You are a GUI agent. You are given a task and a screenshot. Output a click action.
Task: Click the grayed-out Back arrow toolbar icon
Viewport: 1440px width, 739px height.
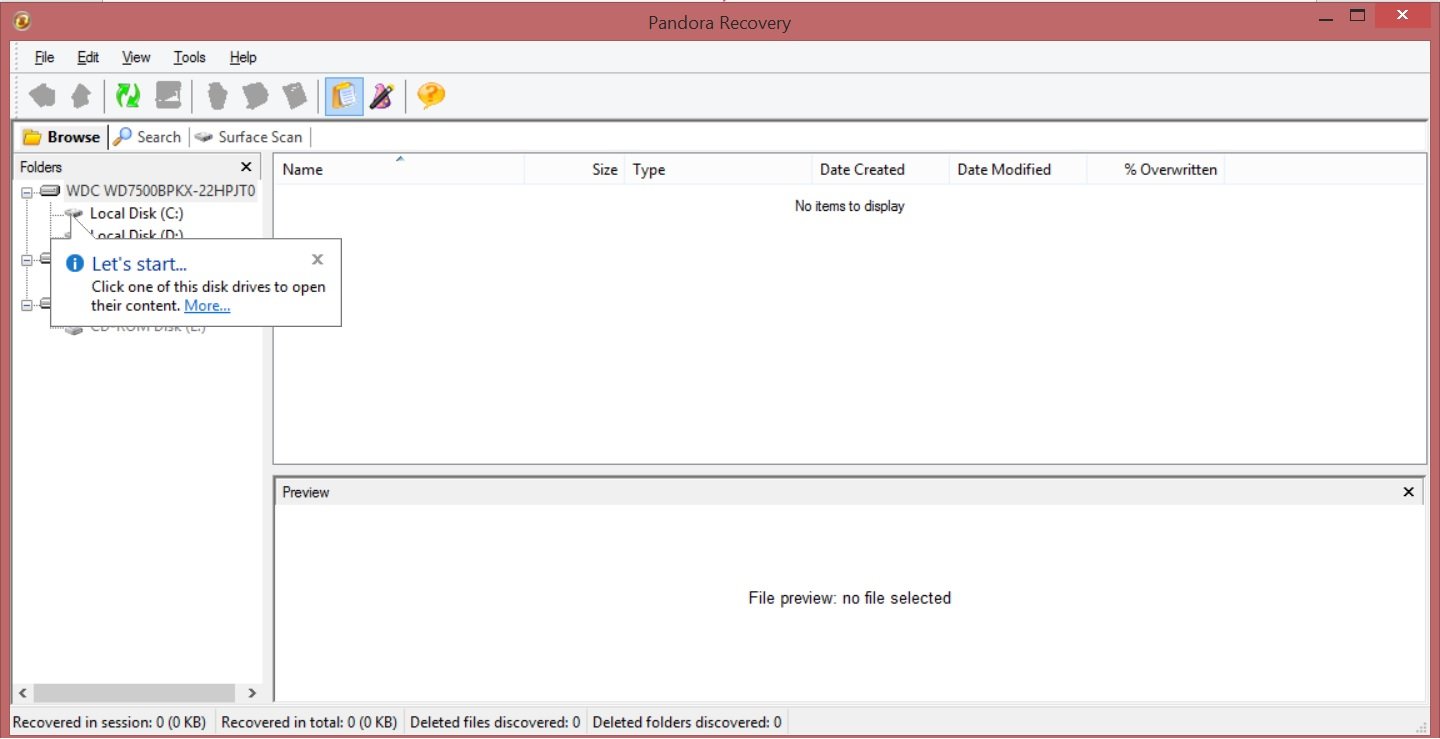pyautogui.click(x=42, y=96)
